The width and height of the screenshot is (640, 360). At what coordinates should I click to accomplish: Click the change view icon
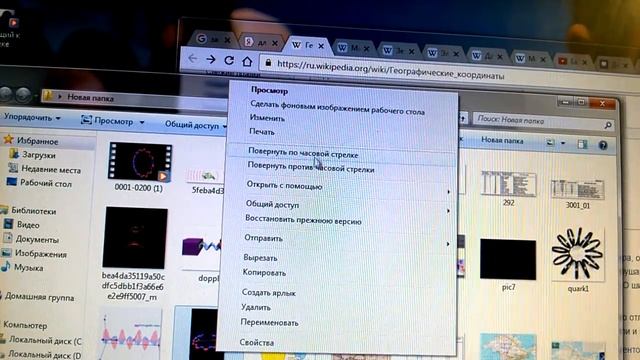click(x=551, y=143)
